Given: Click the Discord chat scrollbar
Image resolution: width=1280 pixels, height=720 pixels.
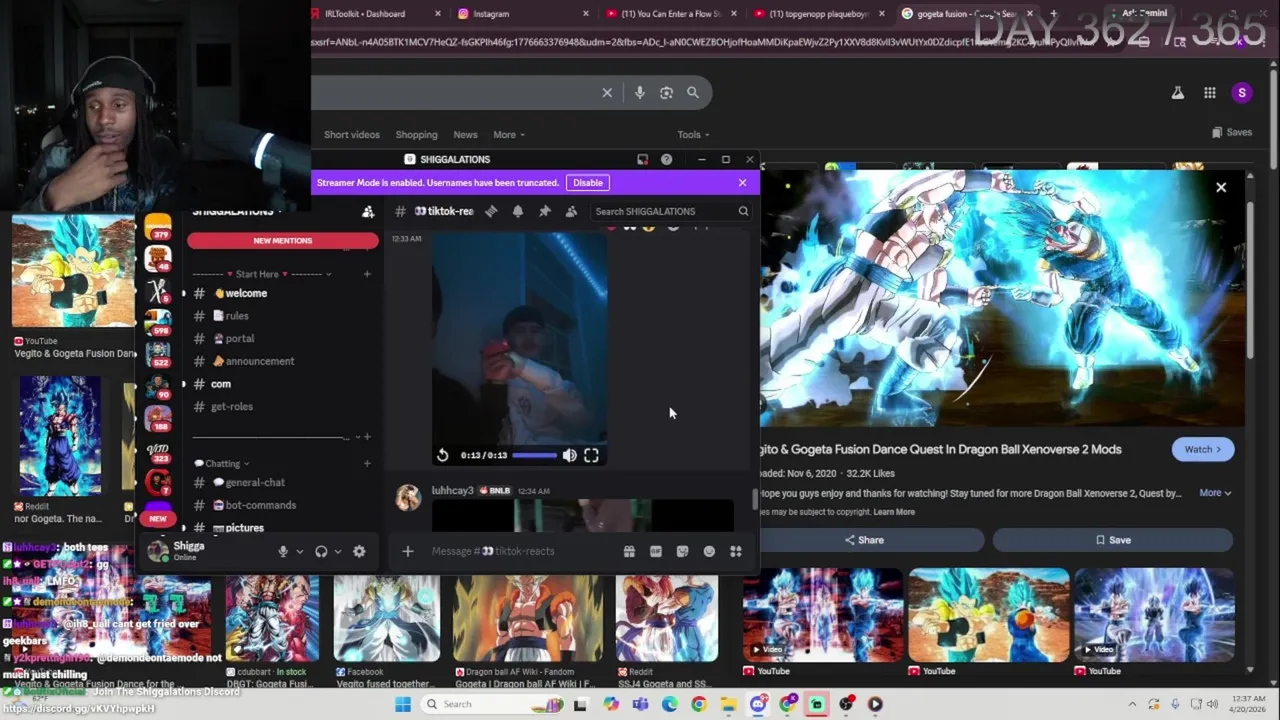Looking at the screenshot, I should (755, 498).
